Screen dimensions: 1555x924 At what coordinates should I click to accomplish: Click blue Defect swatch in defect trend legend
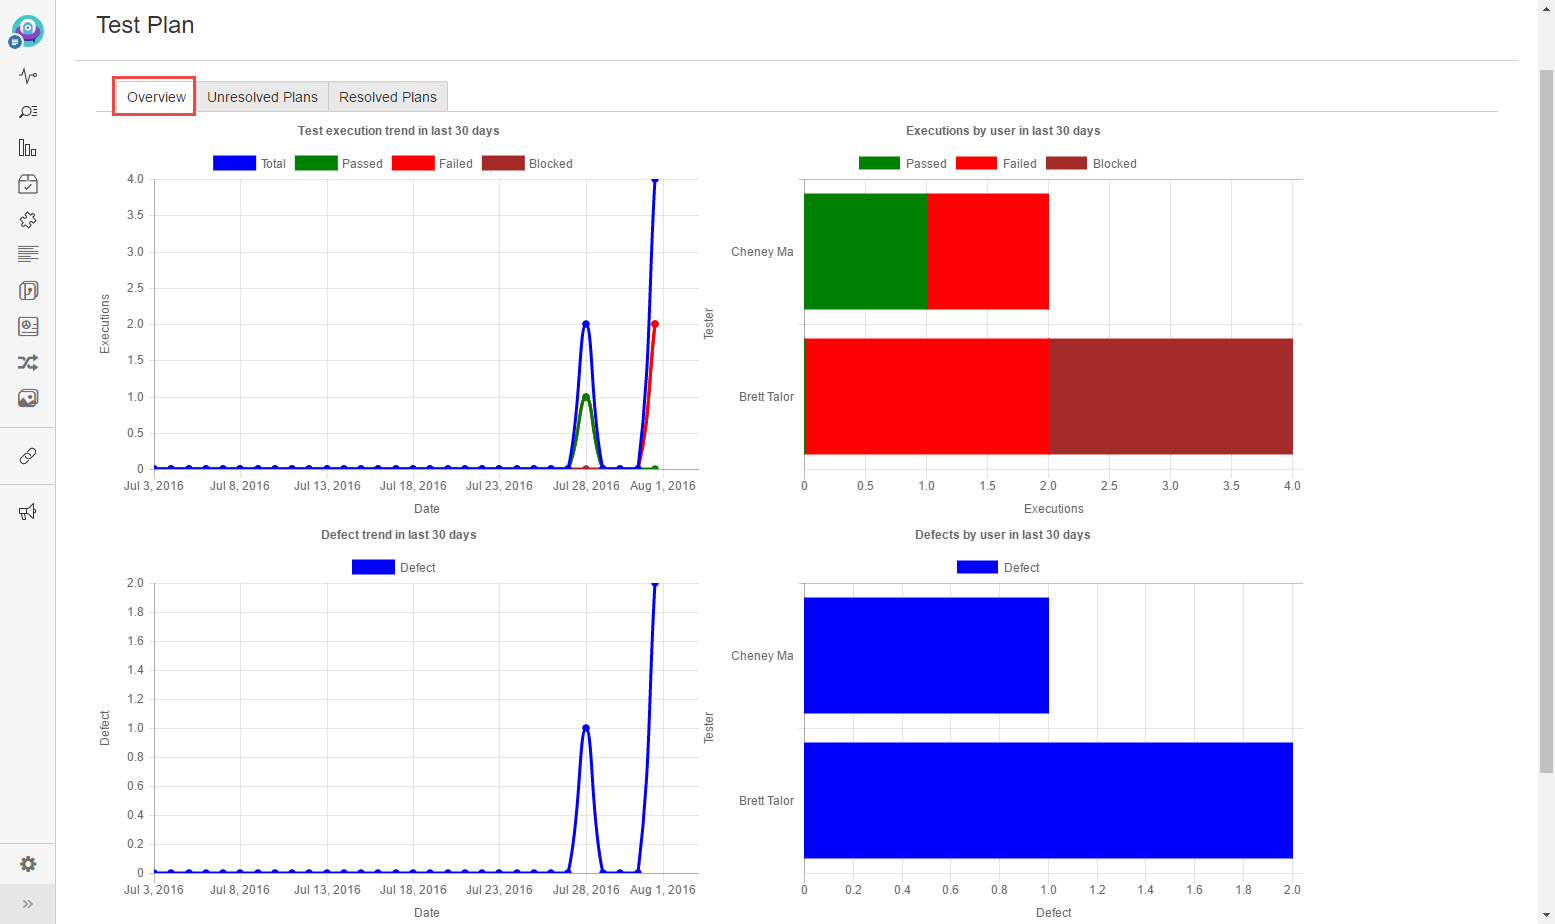(373, 568)
